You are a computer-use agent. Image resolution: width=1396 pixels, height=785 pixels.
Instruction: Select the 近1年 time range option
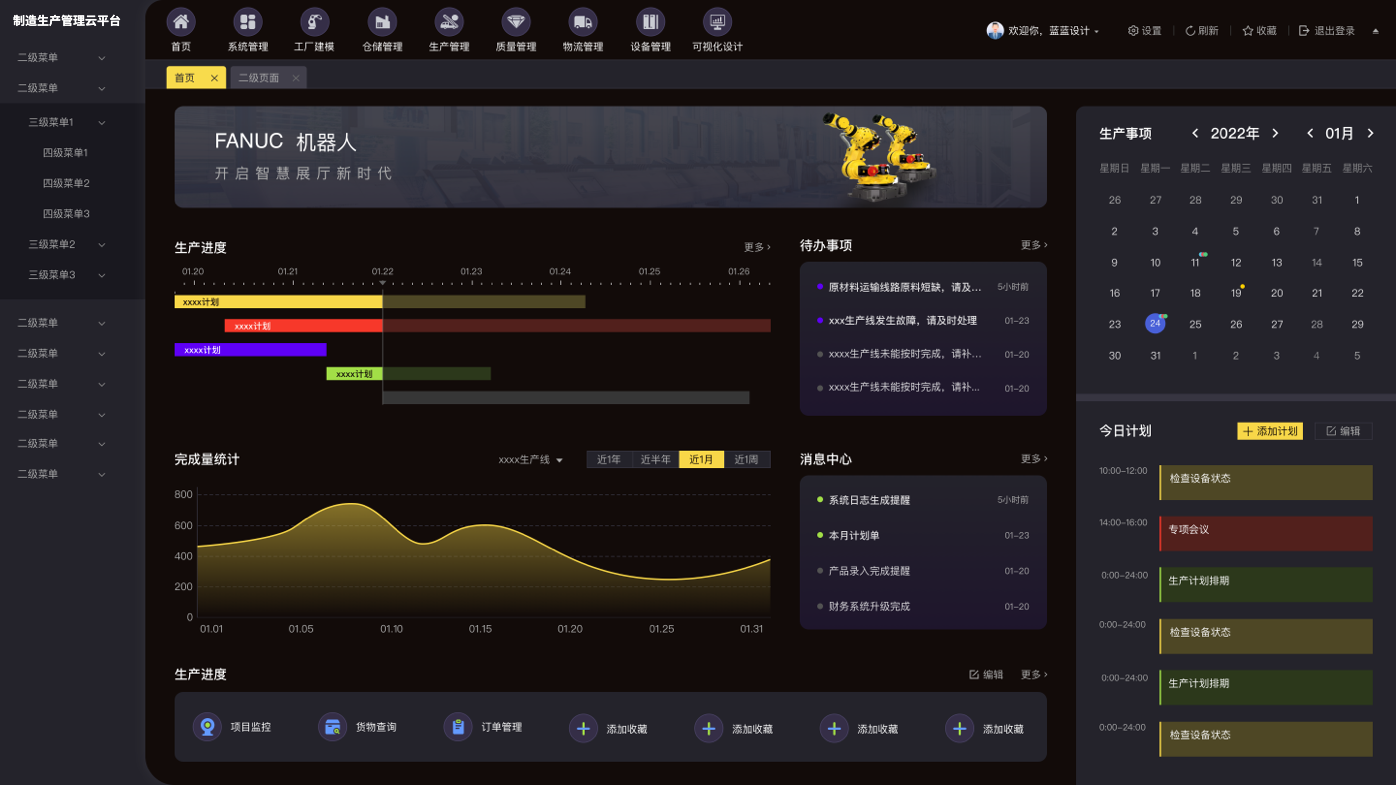click(609, 460)
